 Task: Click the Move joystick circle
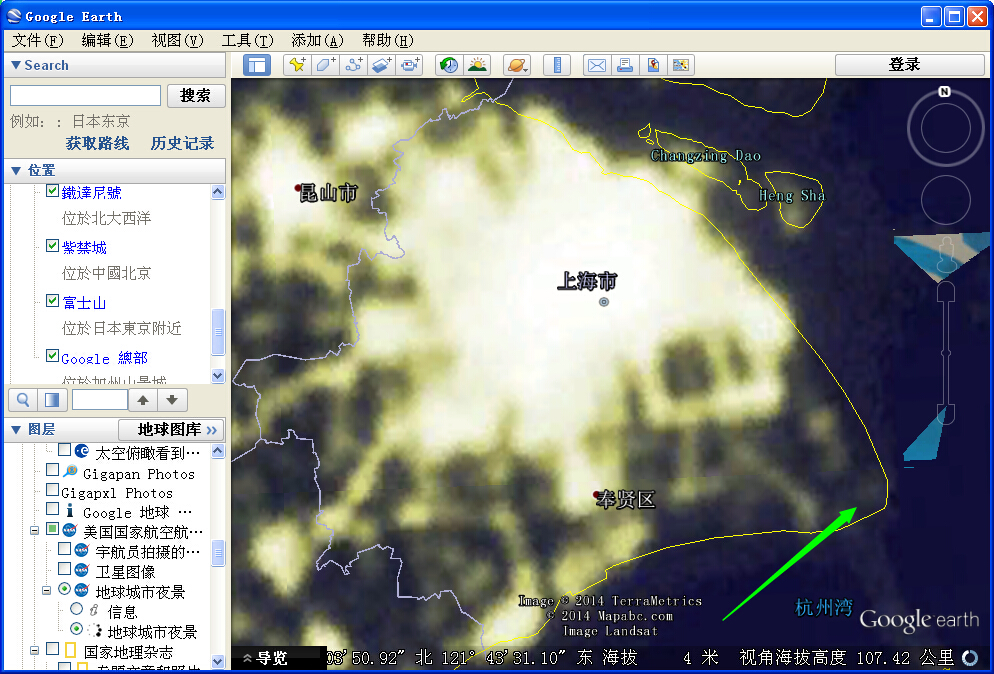tap(945, 200)
